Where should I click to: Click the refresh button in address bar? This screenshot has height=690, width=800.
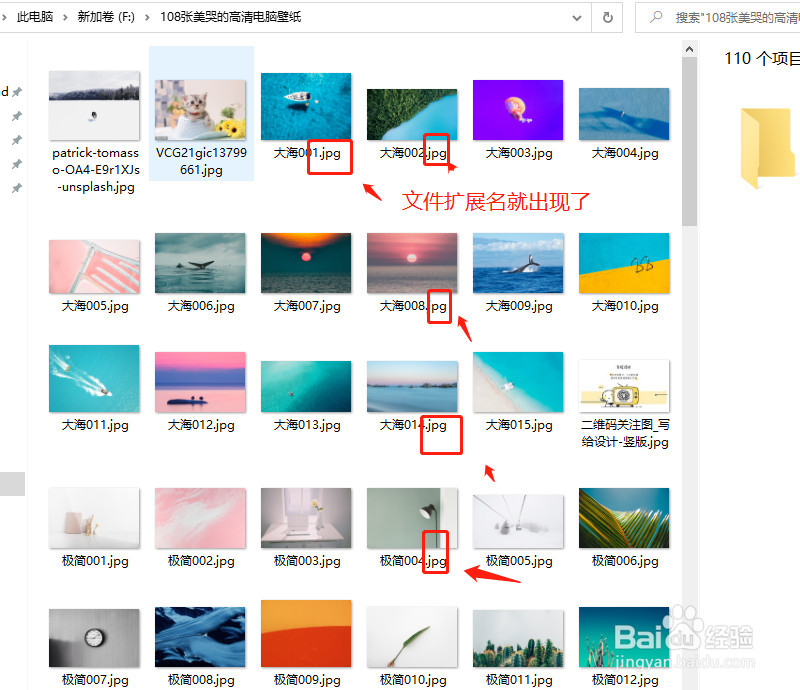click(607, 18)
